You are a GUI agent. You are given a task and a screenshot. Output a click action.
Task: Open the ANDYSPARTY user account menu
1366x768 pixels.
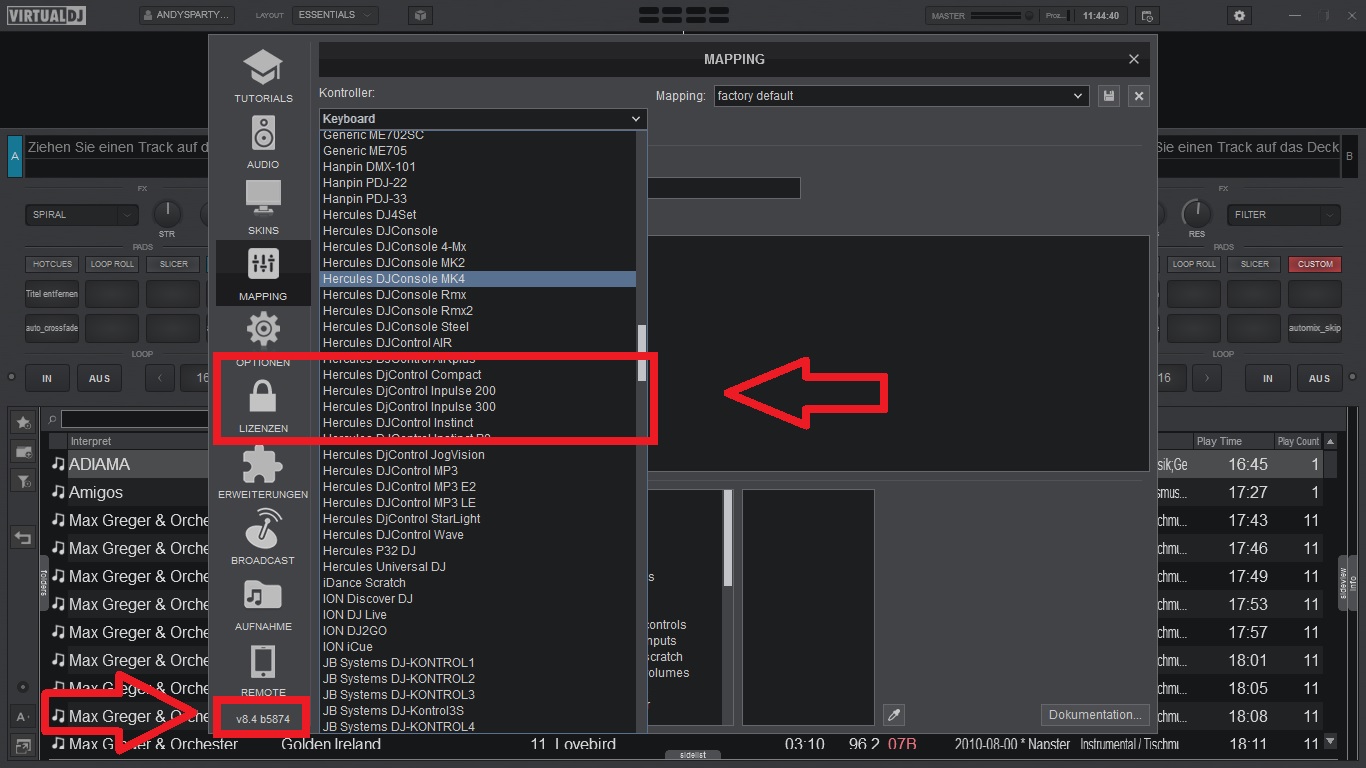pos(187,15)
